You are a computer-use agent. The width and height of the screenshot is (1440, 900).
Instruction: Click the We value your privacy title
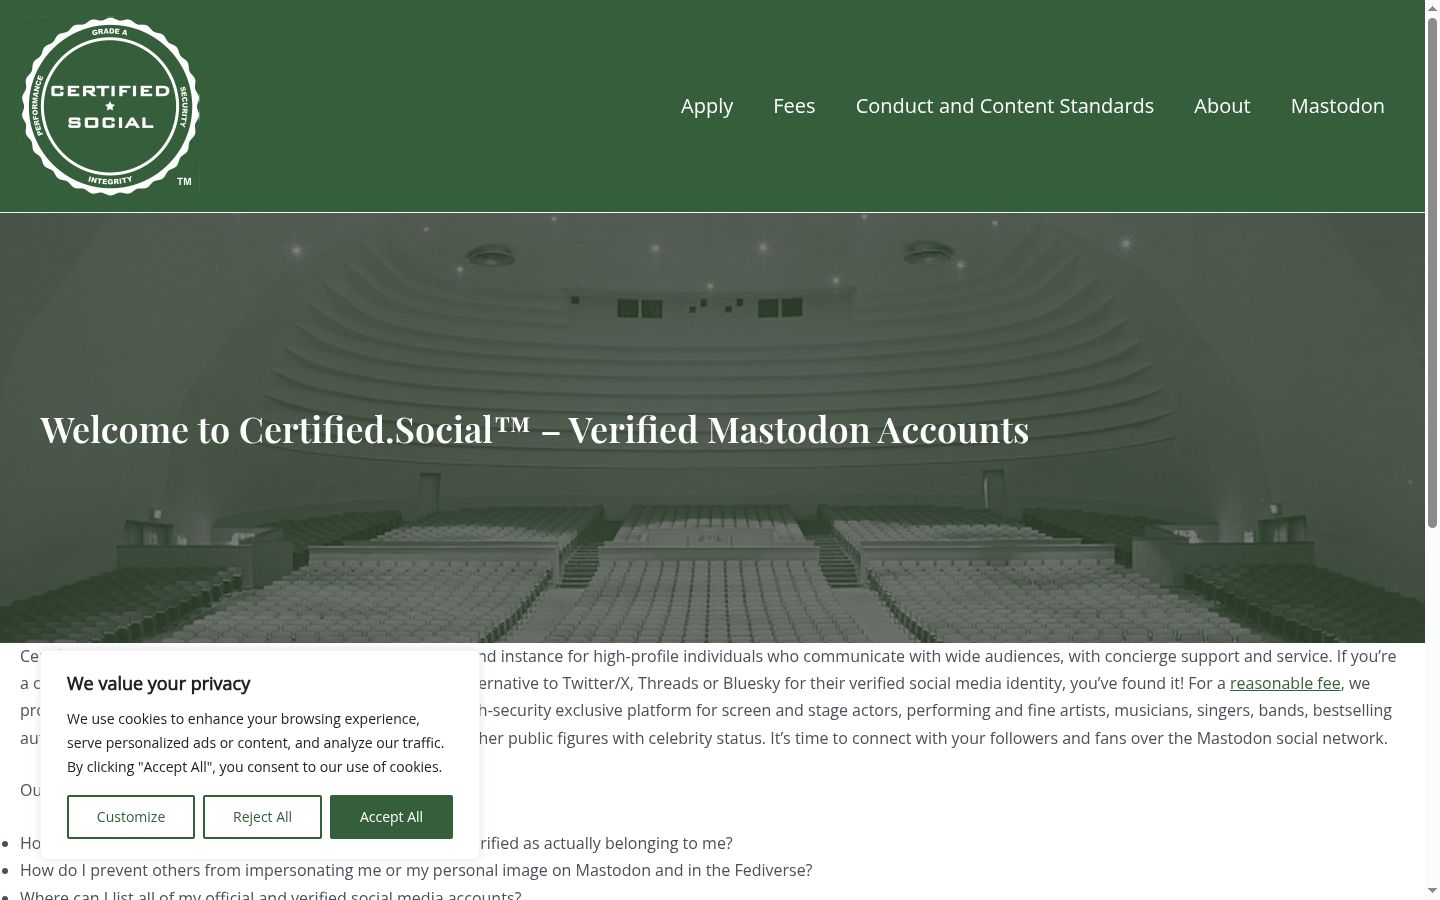(158, 684)
